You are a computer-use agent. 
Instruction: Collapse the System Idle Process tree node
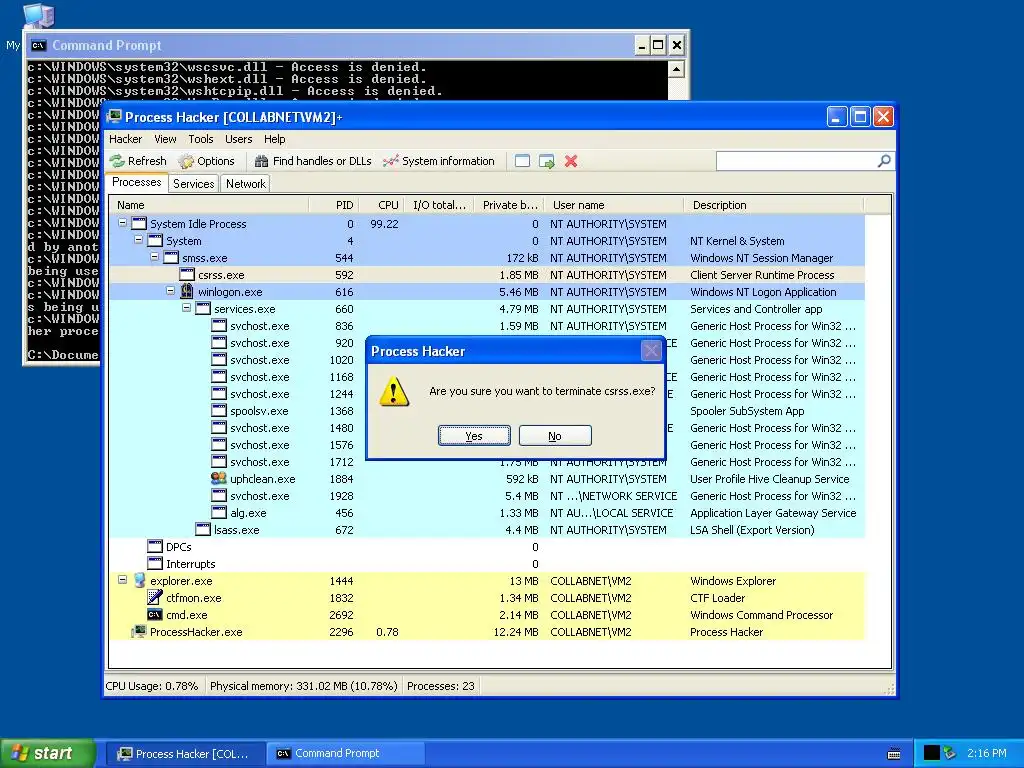point(122,223)
